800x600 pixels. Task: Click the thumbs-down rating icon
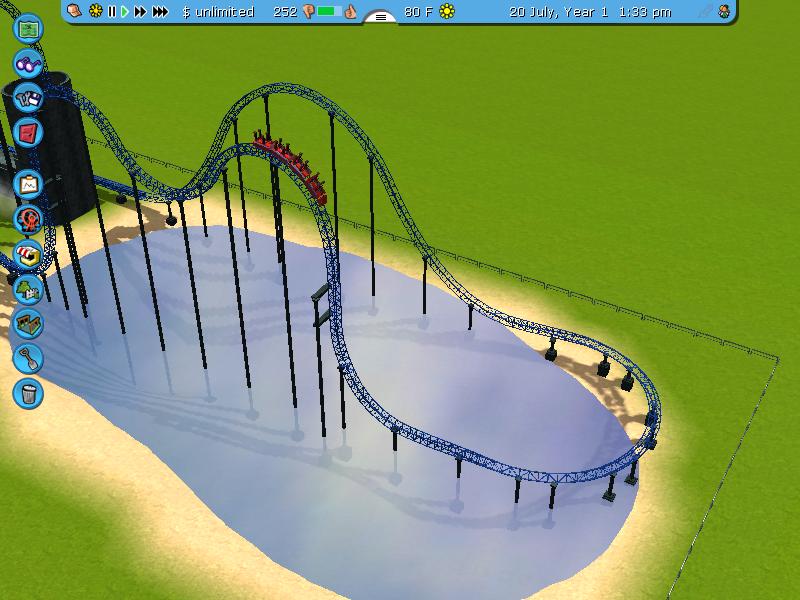[308, 12]
